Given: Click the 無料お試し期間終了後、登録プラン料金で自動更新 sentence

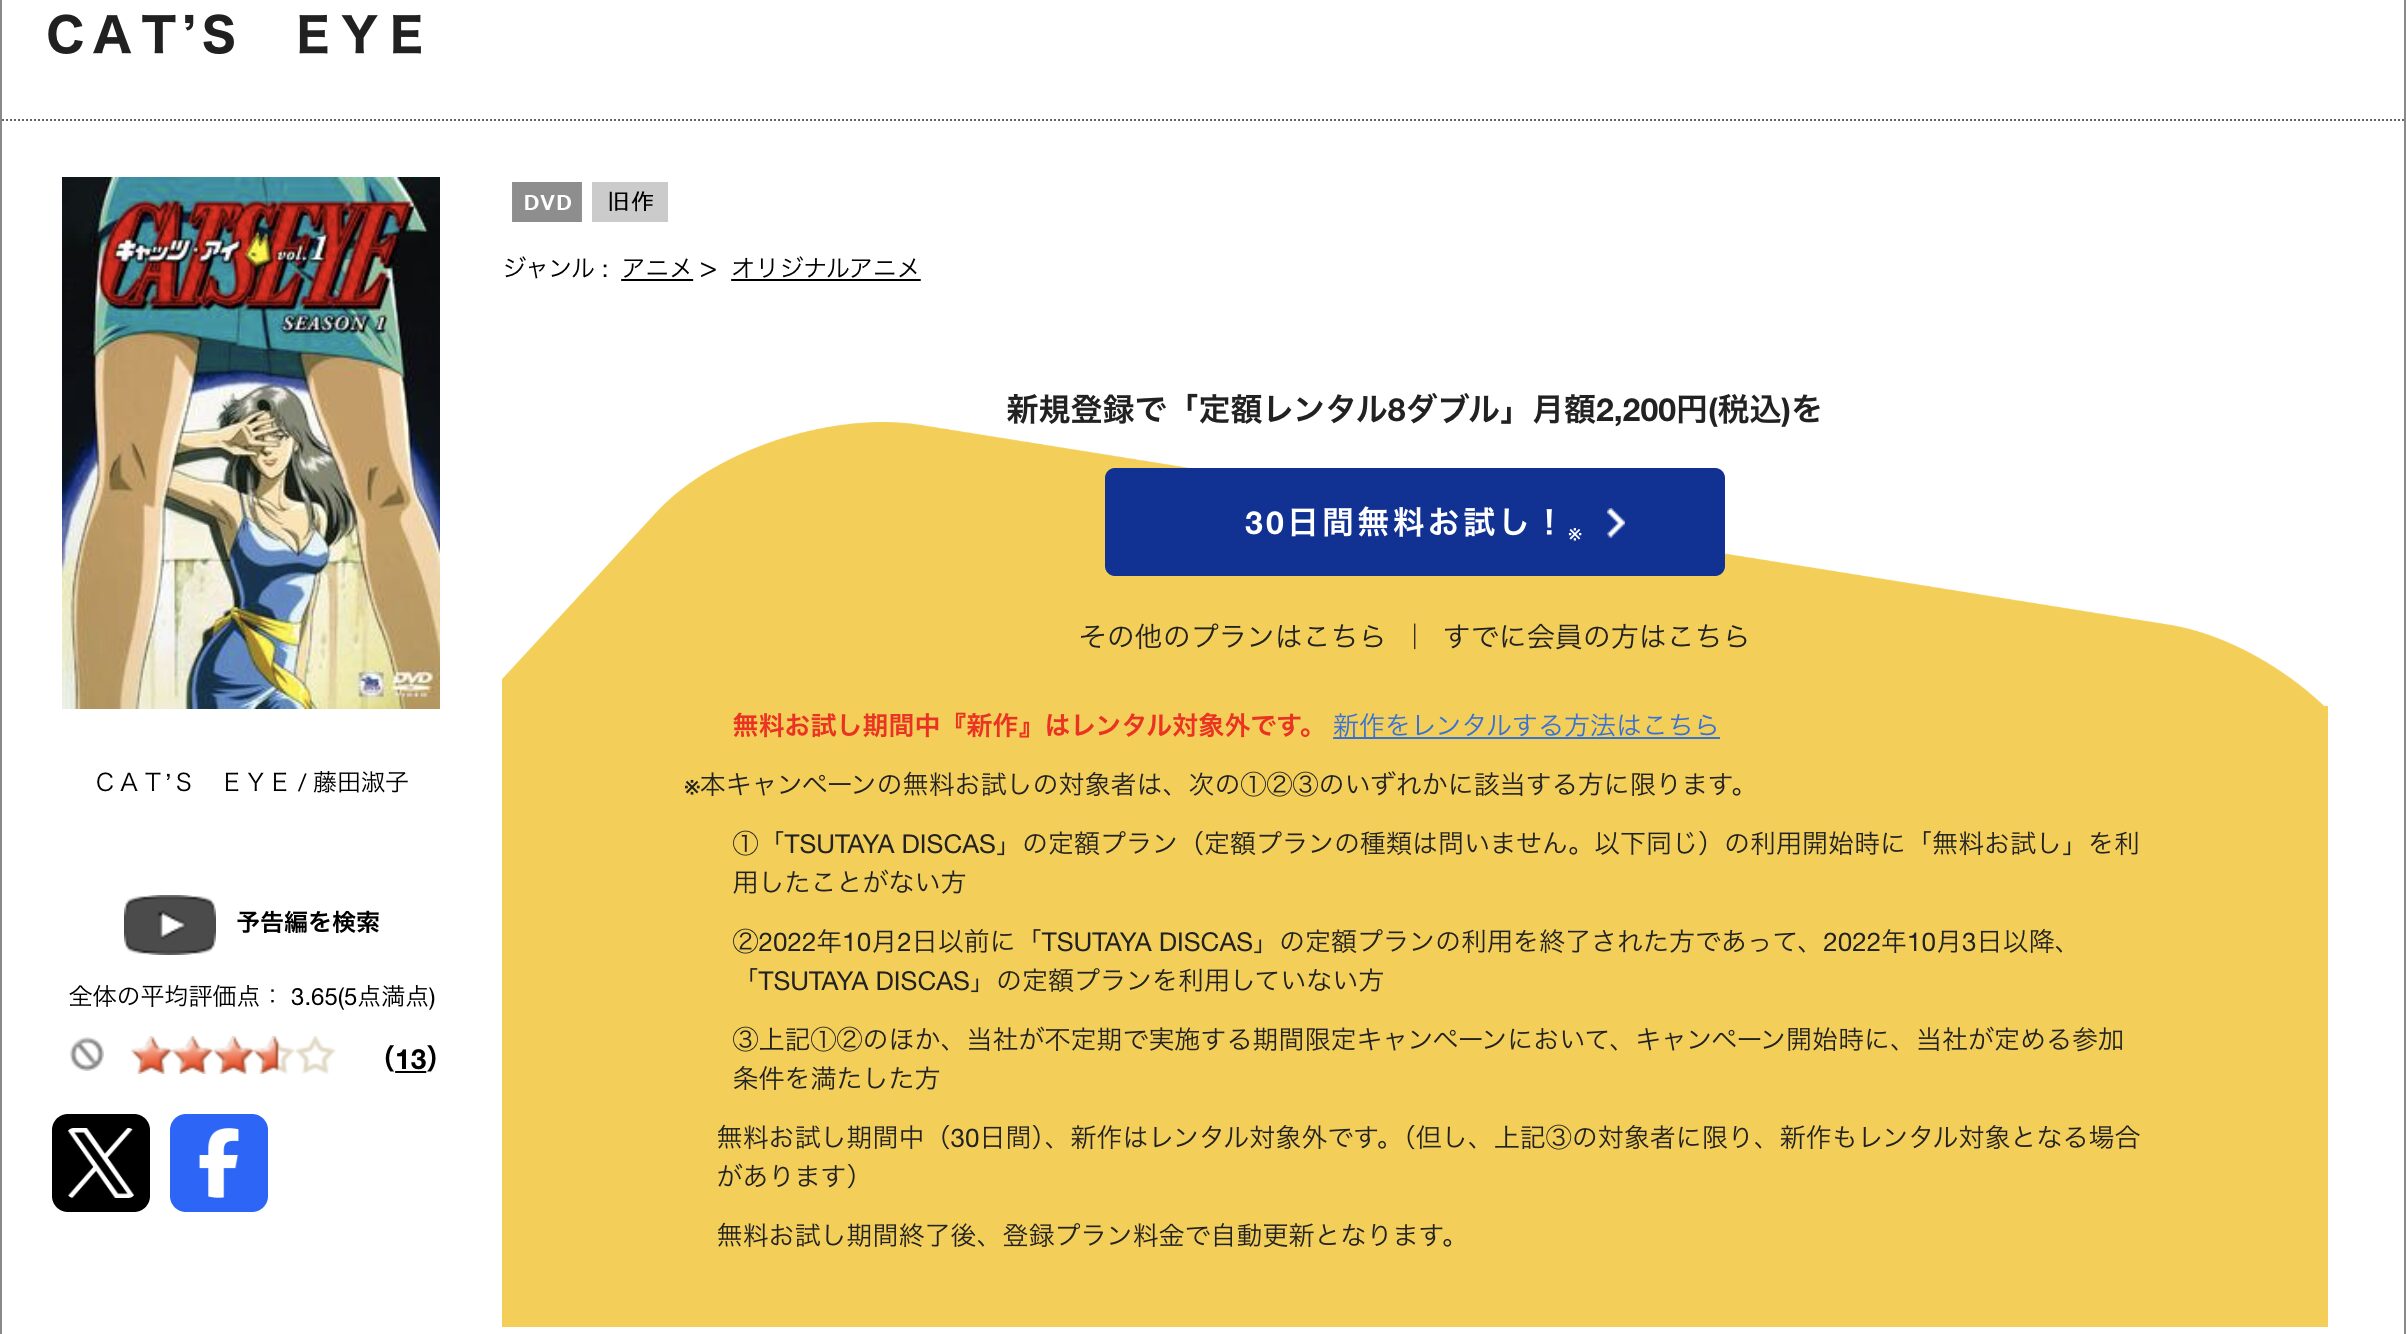Looking at the screenshot, I should pyautogui.click(x=1088, y=1235).
